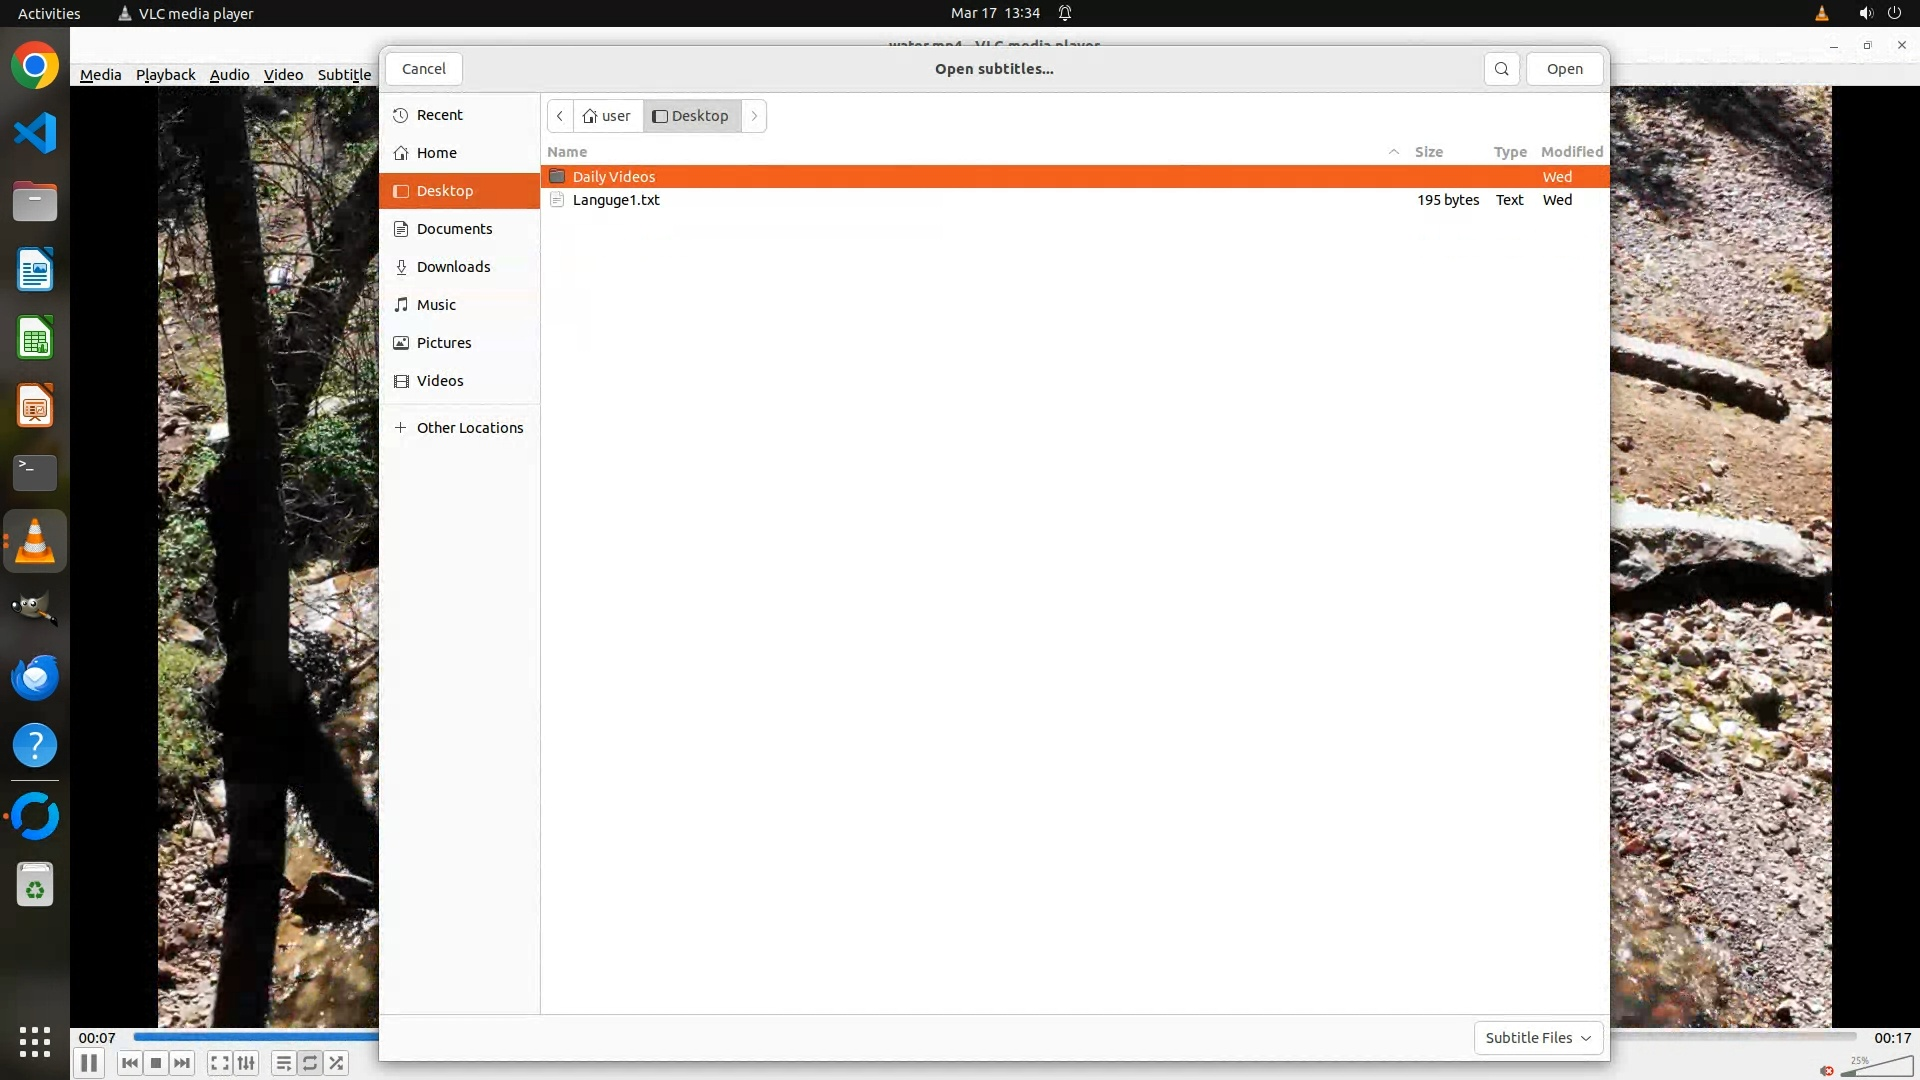This screenshot has height=1080, width=1920.
Task: Expand Other Locations in sidebar
Action: point(469,428)
